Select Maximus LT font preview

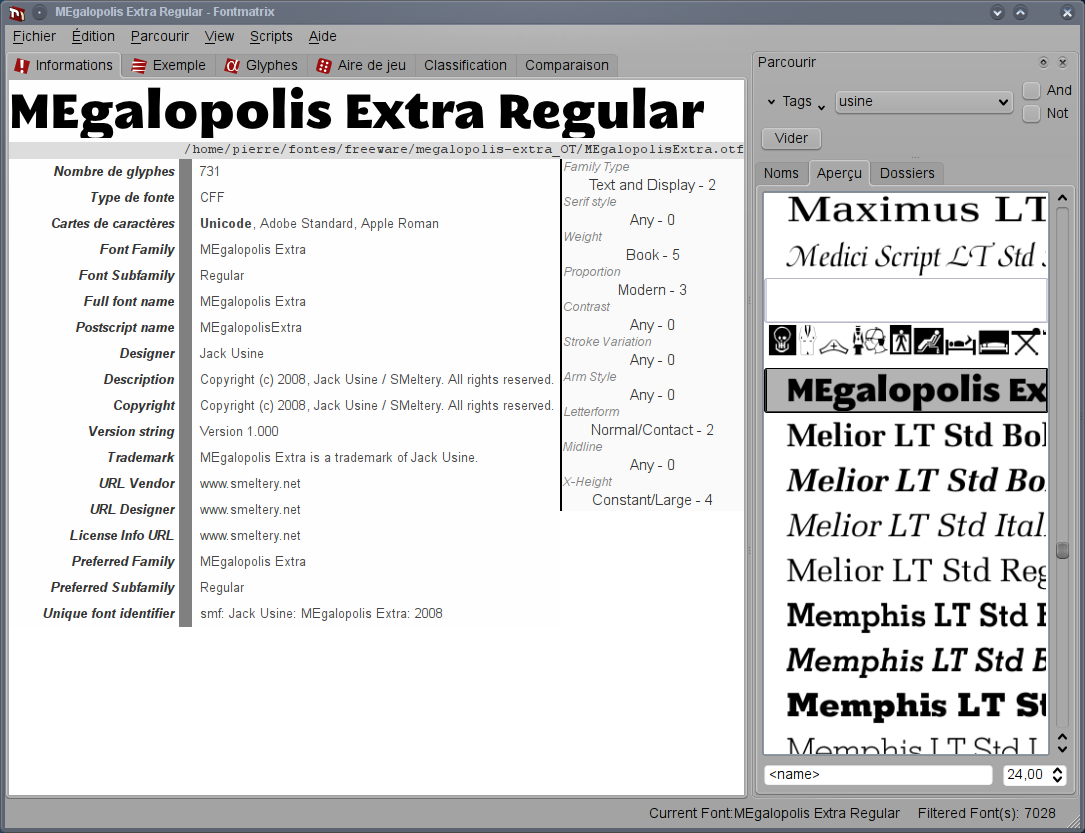pyautogui.click(x=906, y=210)
